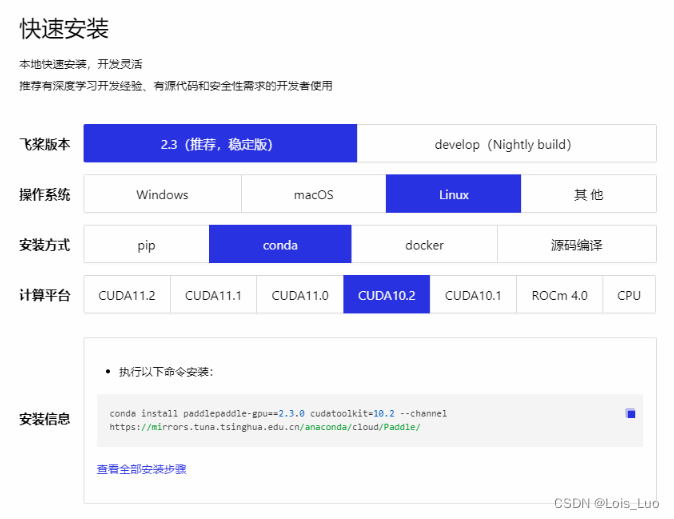Viewport: 674px width, 519px height.
Task: Select version 2.3 stable release
Action: click(x=220, y=144)
